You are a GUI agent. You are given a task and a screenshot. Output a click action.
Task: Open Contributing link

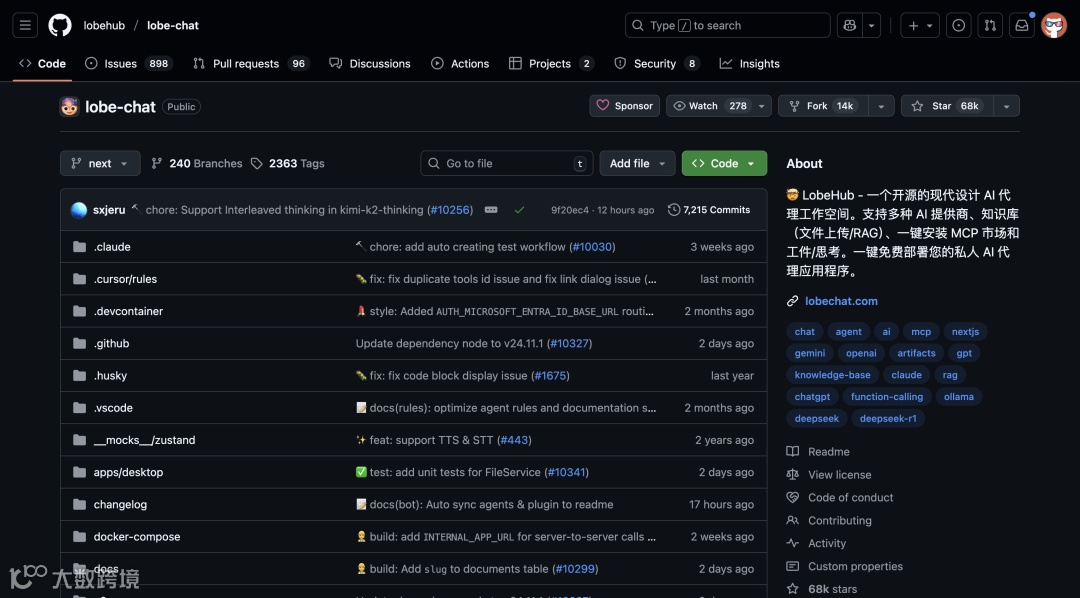coord(829,521)
